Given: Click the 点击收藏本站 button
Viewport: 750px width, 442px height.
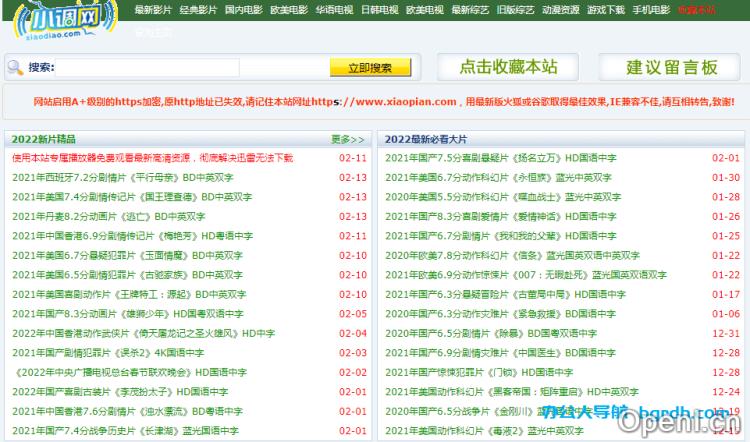Looking at the screenshot, I should (508, 67).
